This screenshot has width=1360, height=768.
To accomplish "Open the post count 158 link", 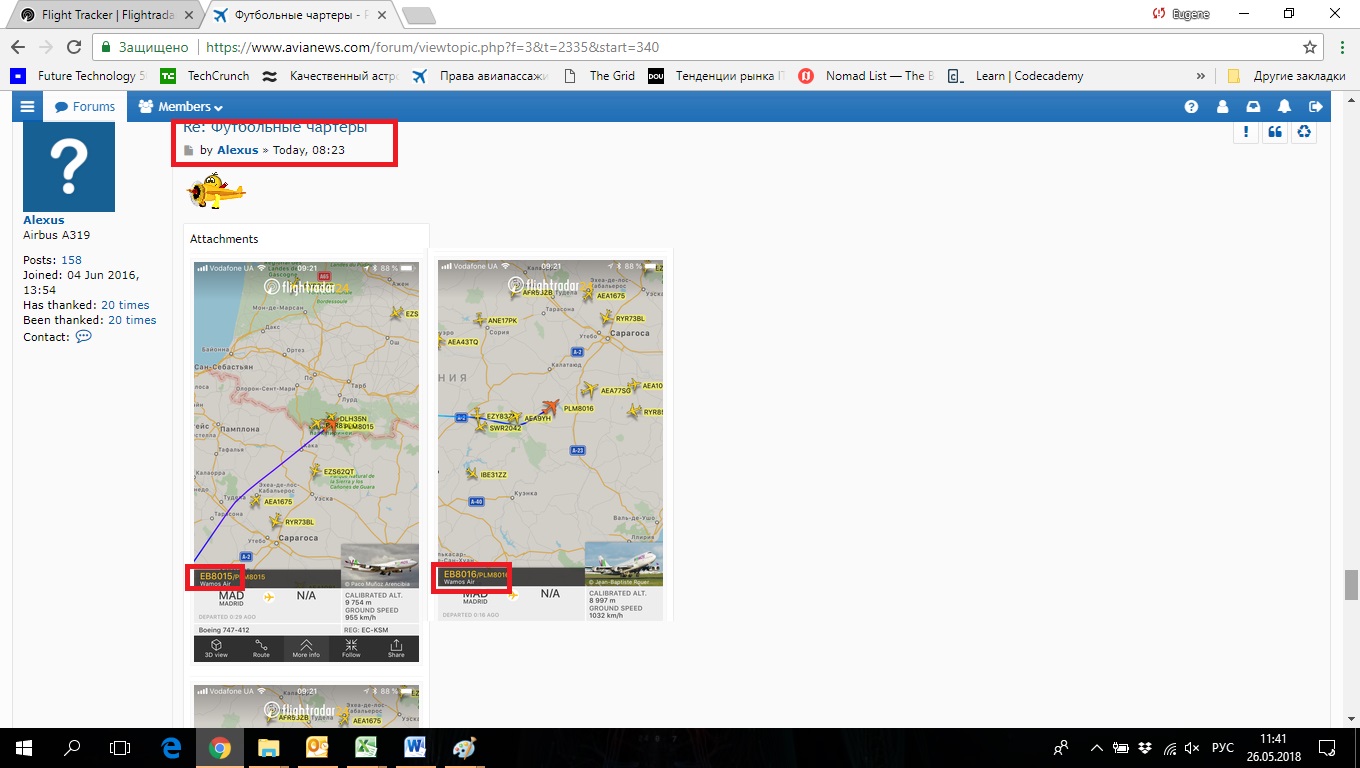I will 71,260.
